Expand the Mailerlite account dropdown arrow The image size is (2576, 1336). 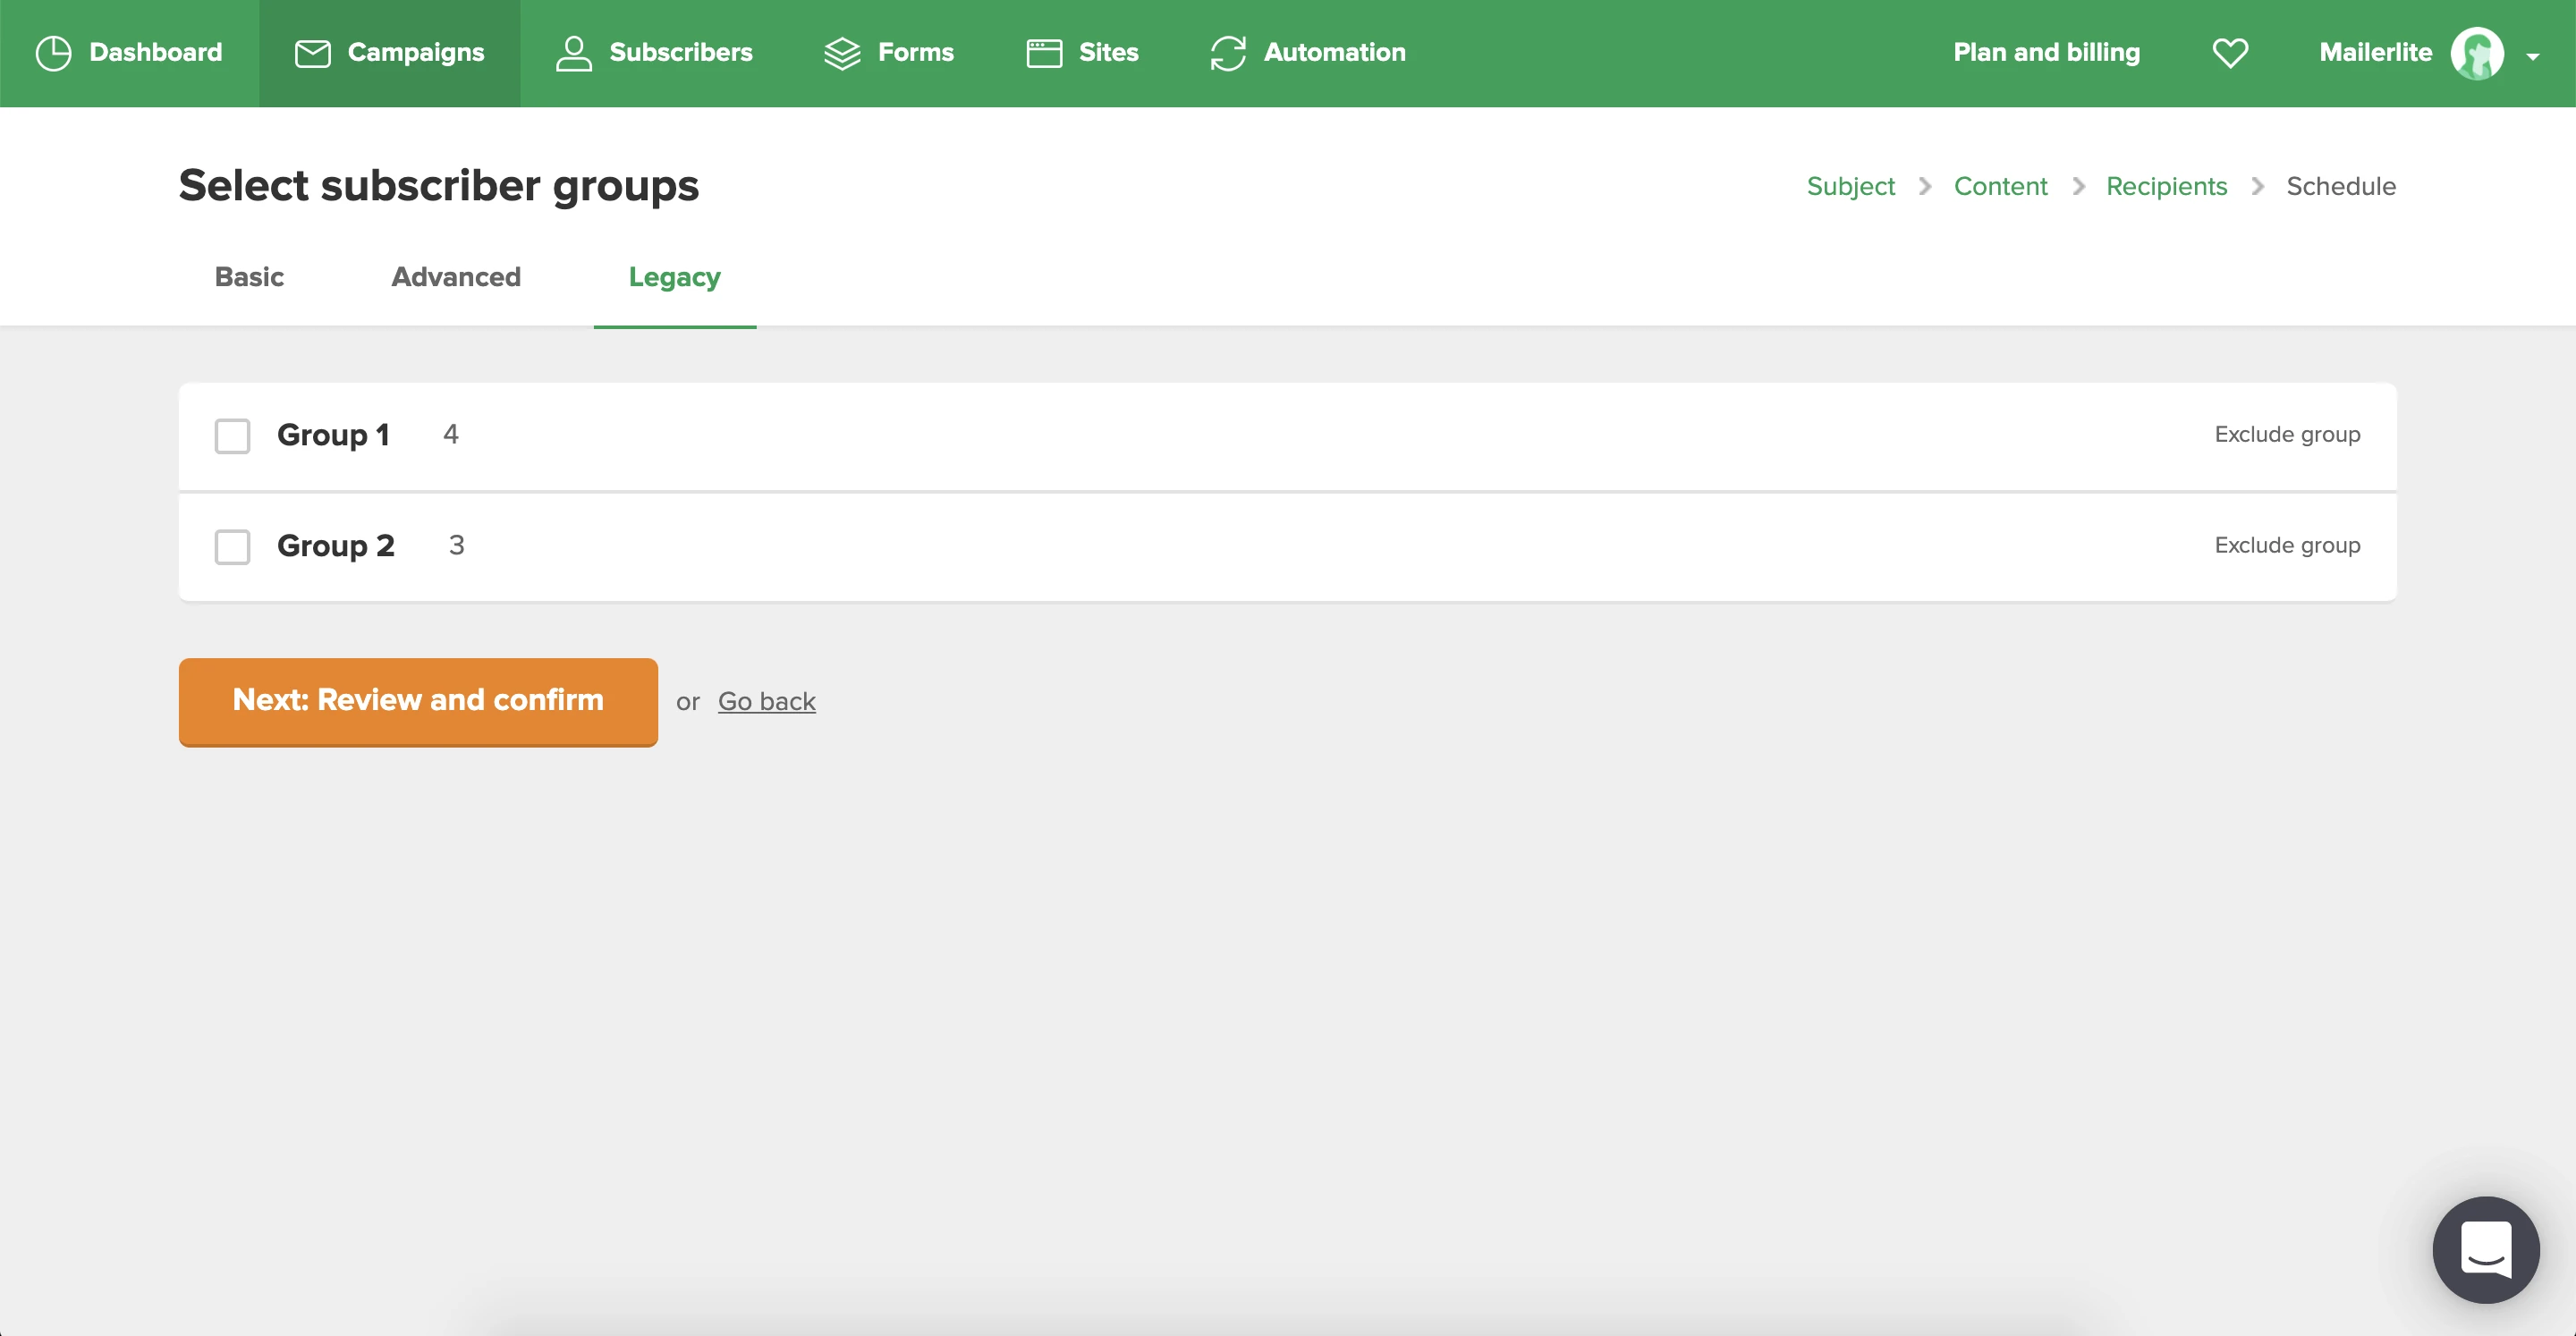pyautogui.click(x=2533, y=57)
